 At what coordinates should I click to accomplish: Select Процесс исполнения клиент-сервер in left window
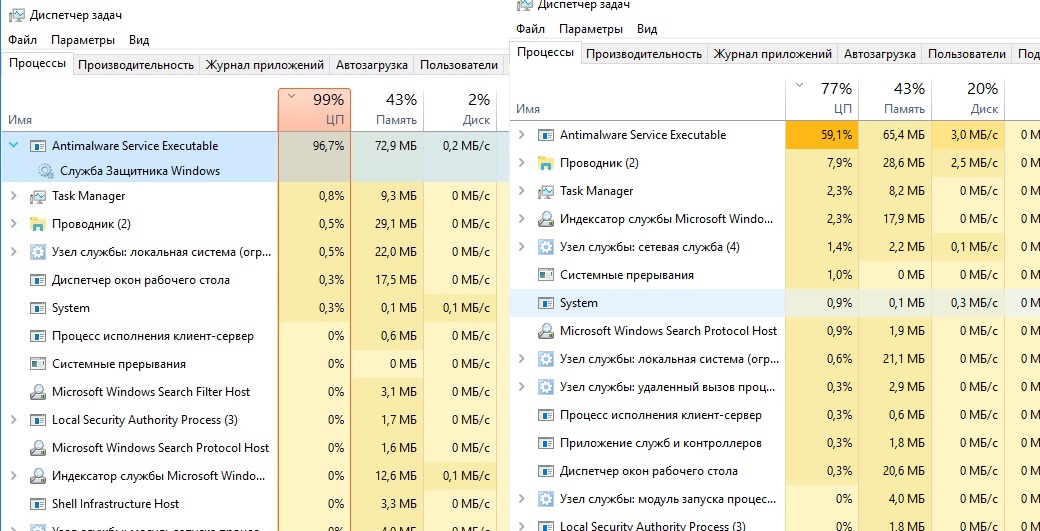pyautogui.click(x=153, y=336)
